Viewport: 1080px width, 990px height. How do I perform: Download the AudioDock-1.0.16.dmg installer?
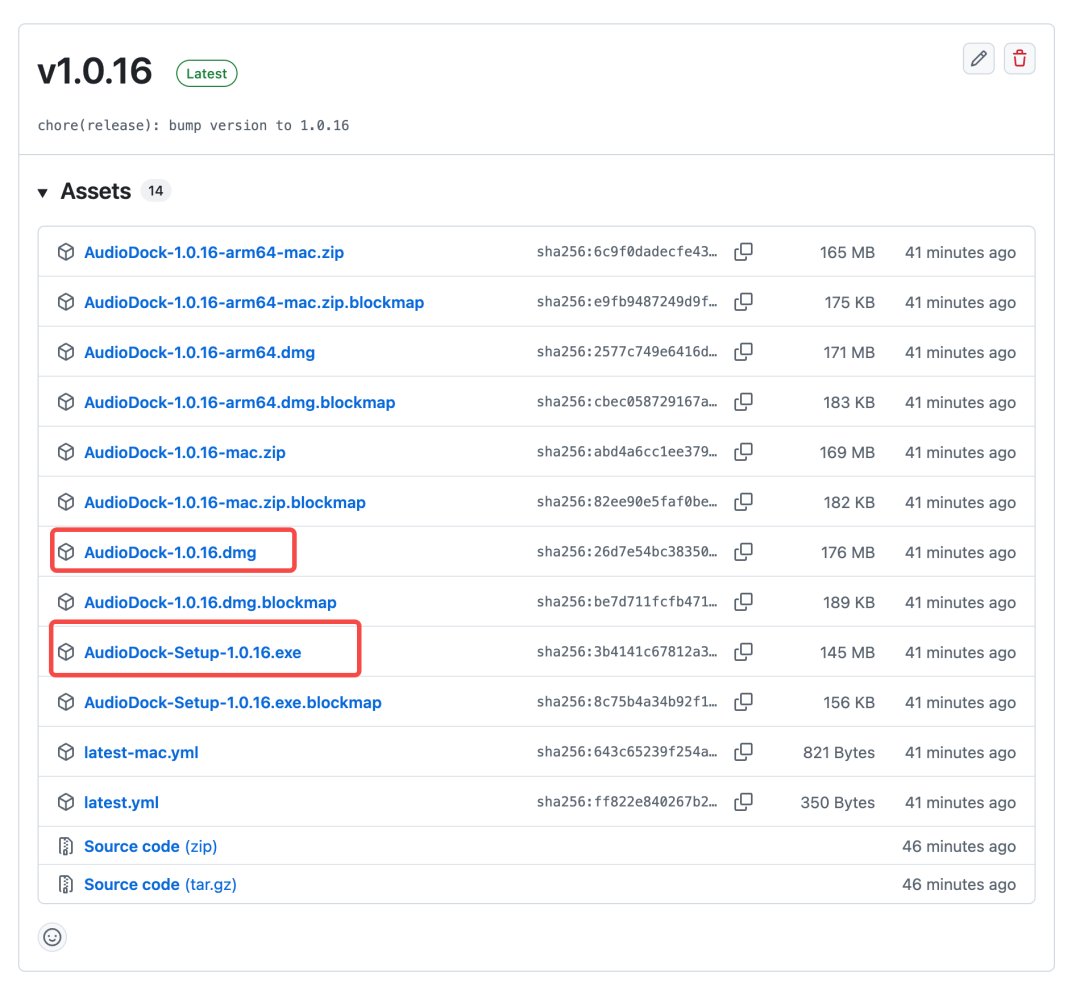pos(170,553)
